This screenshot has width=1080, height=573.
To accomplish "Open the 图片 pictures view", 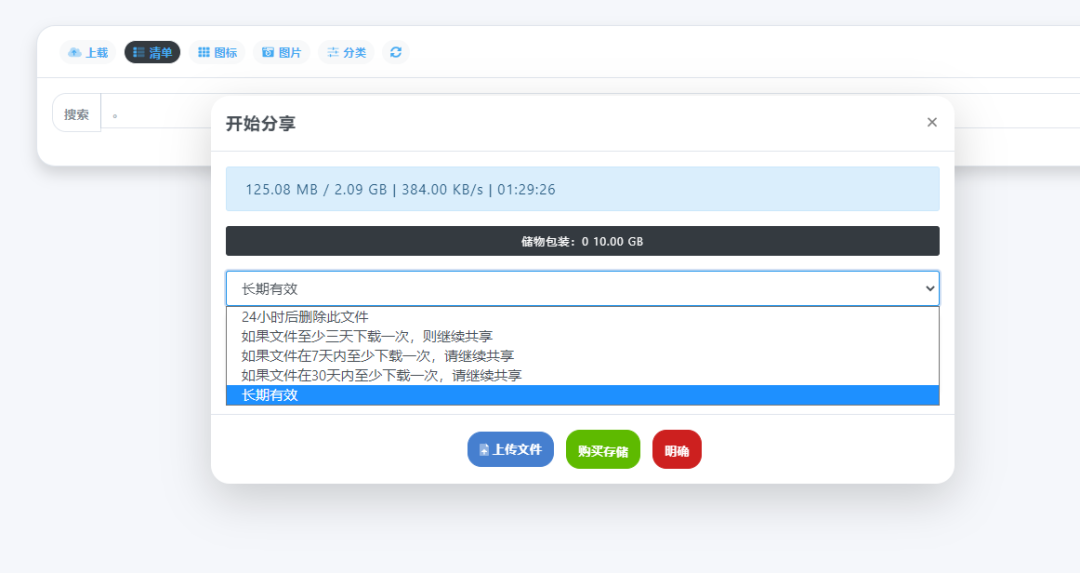I will click(281, 52).
